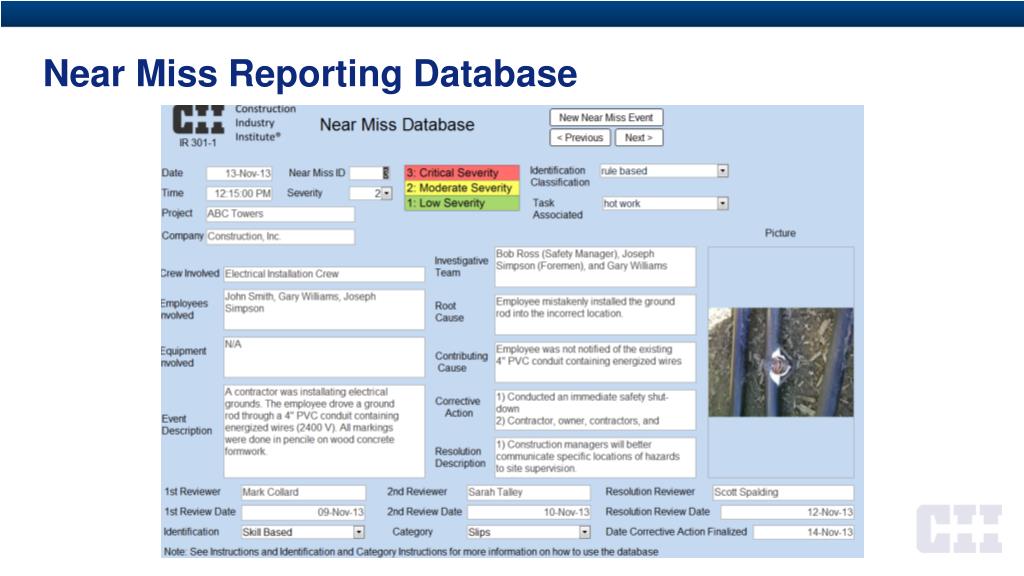Click the 2nd Review Date field

(528, 512)
